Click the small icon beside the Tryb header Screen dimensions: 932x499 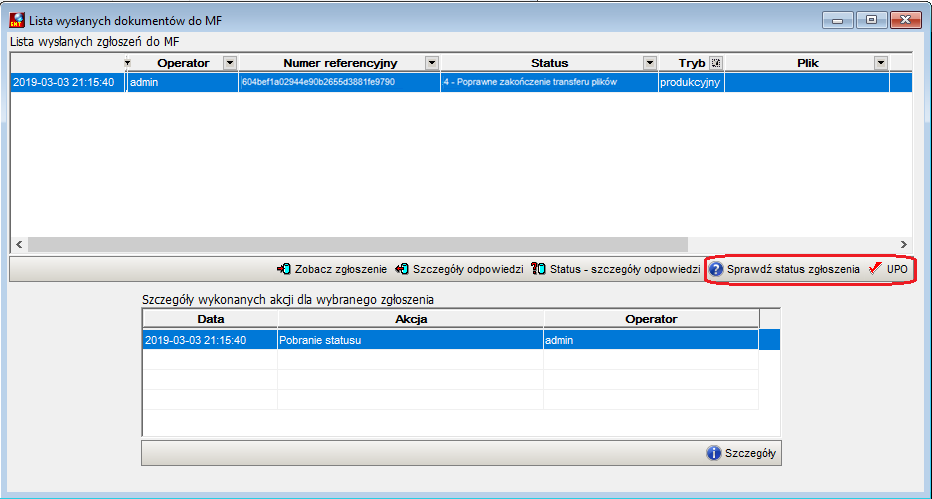point(716,63)
